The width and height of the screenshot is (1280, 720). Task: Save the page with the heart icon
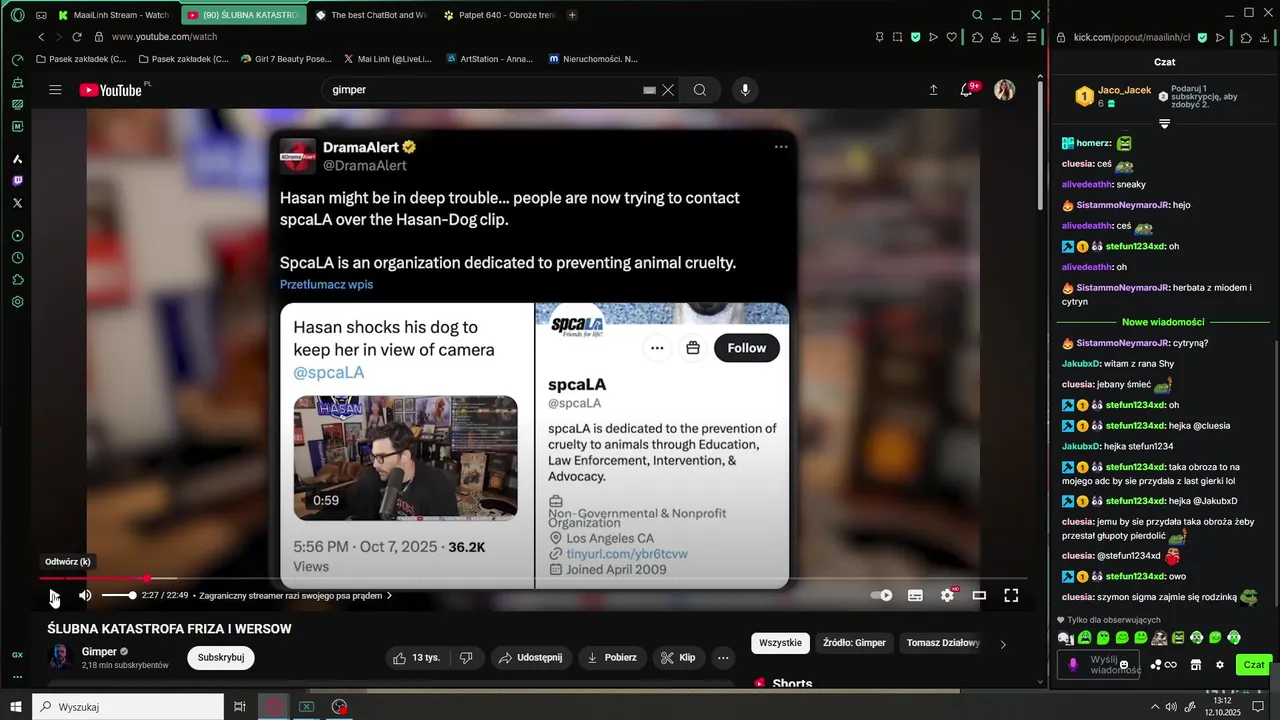951,37
